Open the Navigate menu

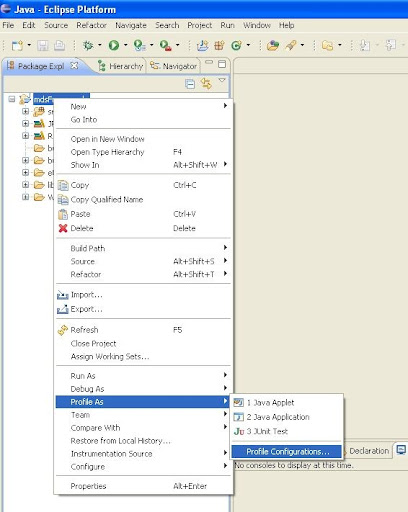click(131, 25)
